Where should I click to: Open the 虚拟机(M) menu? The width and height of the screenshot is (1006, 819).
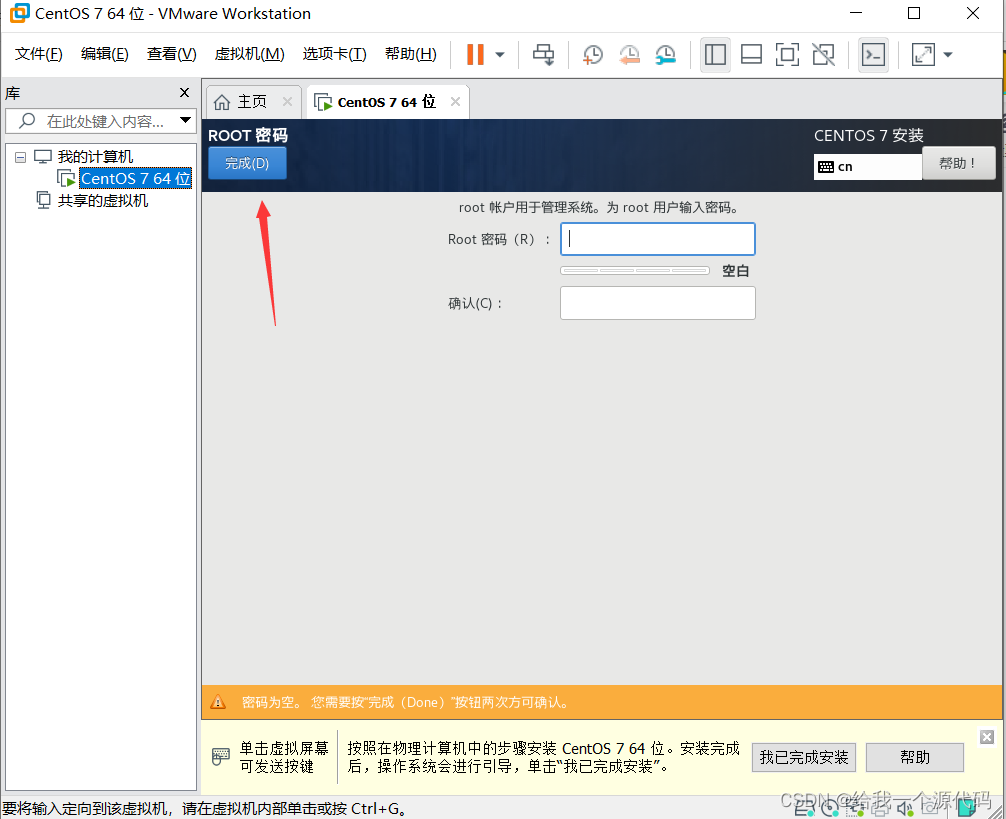click(249, 54)
